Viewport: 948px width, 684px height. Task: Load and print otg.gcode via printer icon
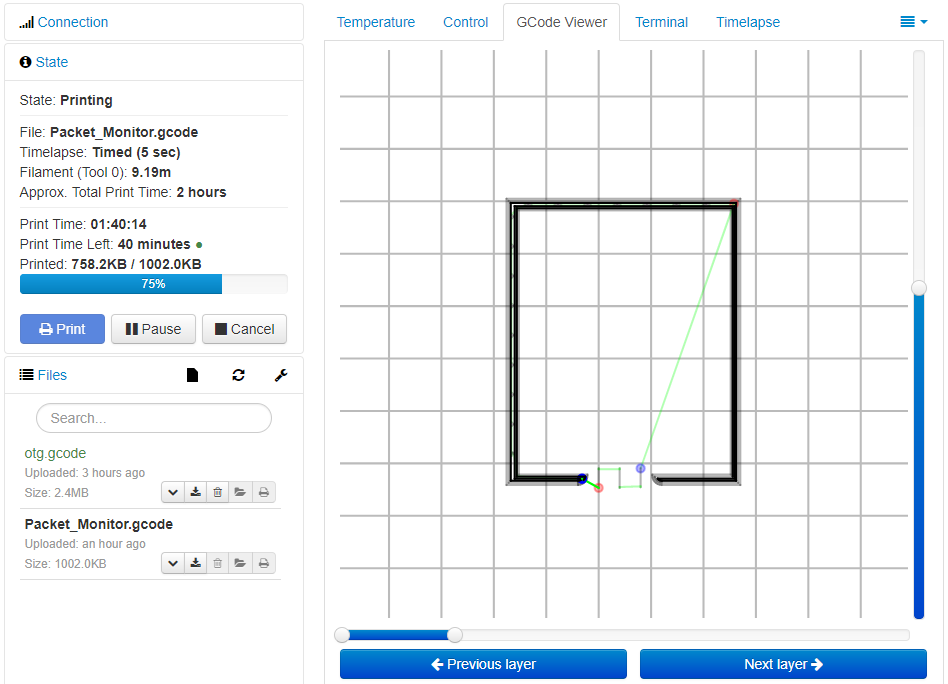263,492
